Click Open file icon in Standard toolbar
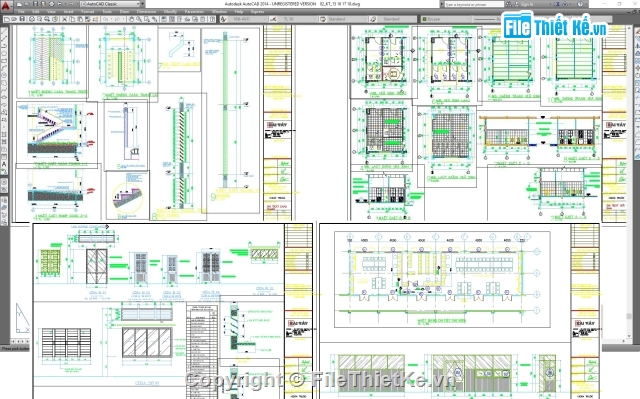 click(x=14, y=19)
